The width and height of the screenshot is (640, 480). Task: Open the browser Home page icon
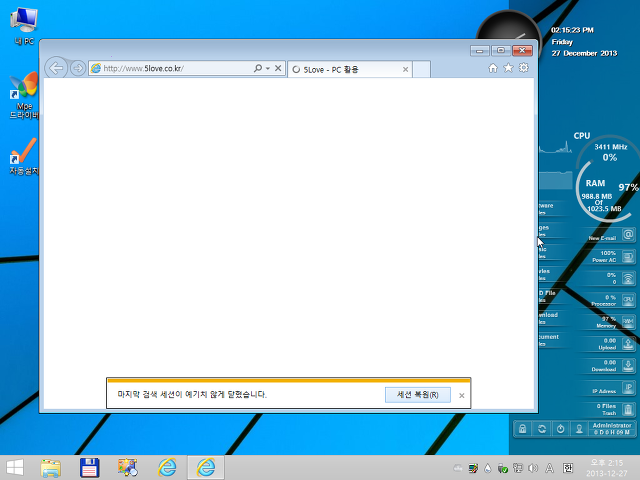[493, 68]
